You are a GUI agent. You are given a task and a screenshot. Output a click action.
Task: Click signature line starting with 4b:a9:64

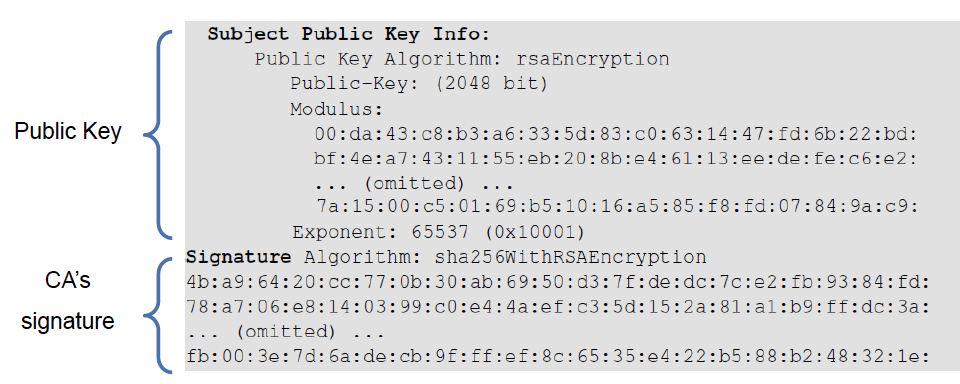click(558, 283)
